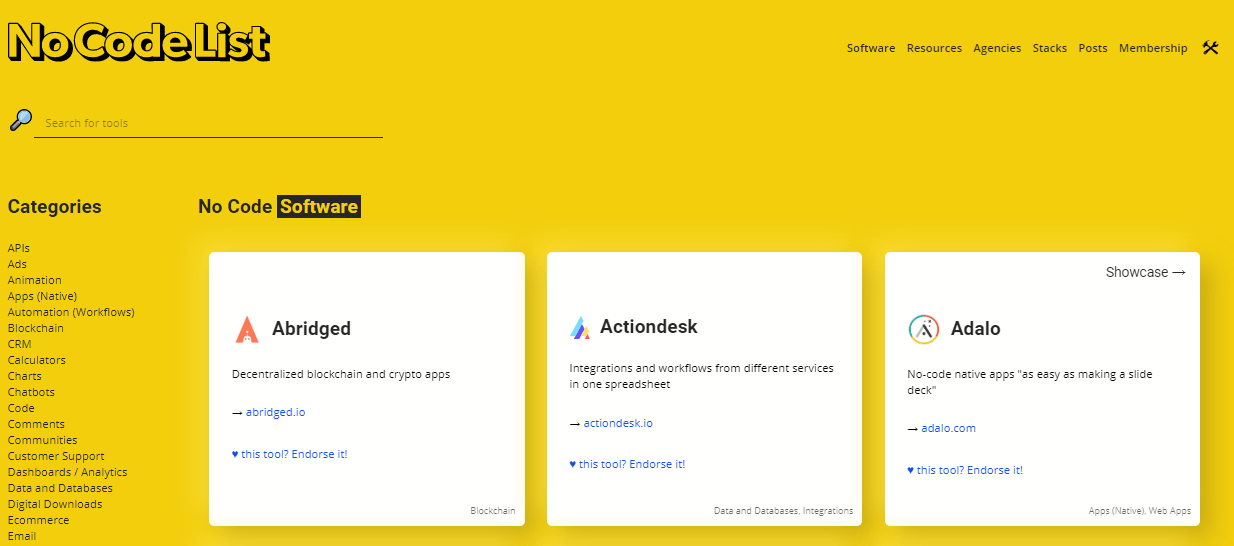Select the Digital Downloads category

pos(55,504)
